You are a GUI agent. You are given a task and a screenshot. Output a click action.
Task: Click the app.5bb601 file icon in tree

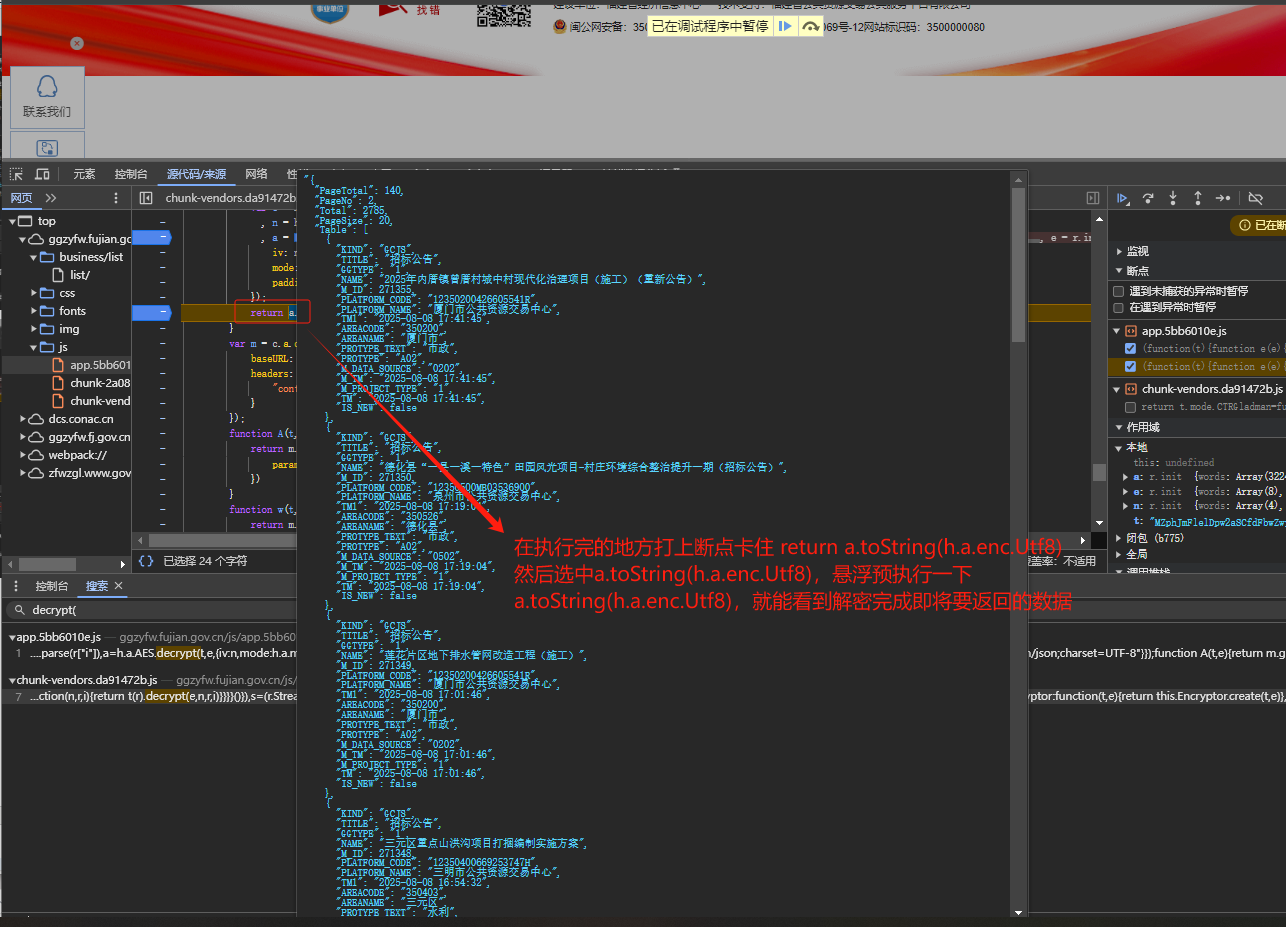coord(60,365)
